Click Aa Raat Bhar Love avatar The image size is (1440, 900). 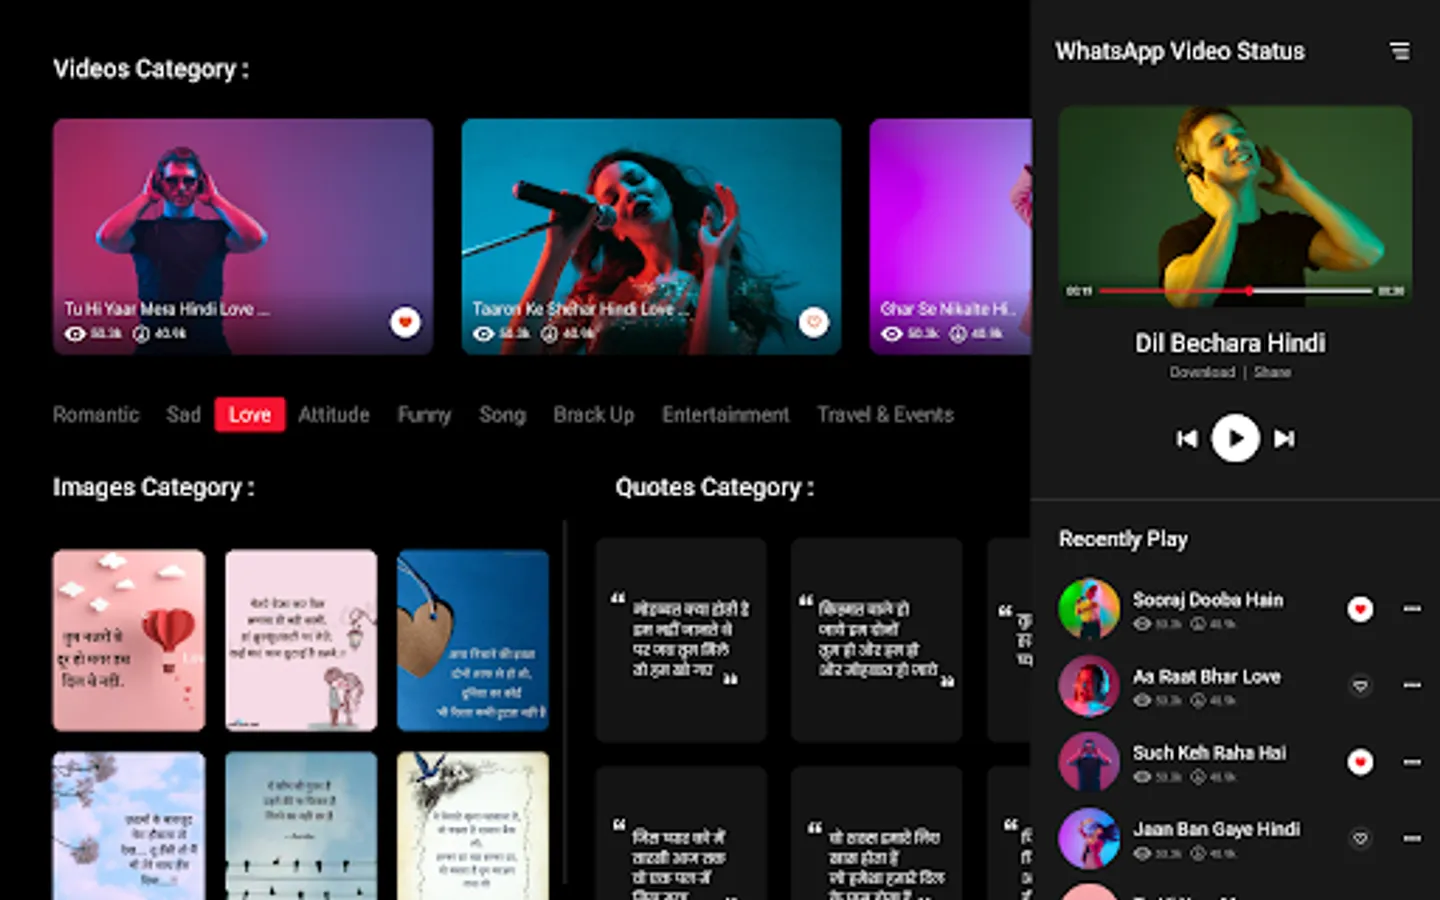click(x=1089, y=686)
